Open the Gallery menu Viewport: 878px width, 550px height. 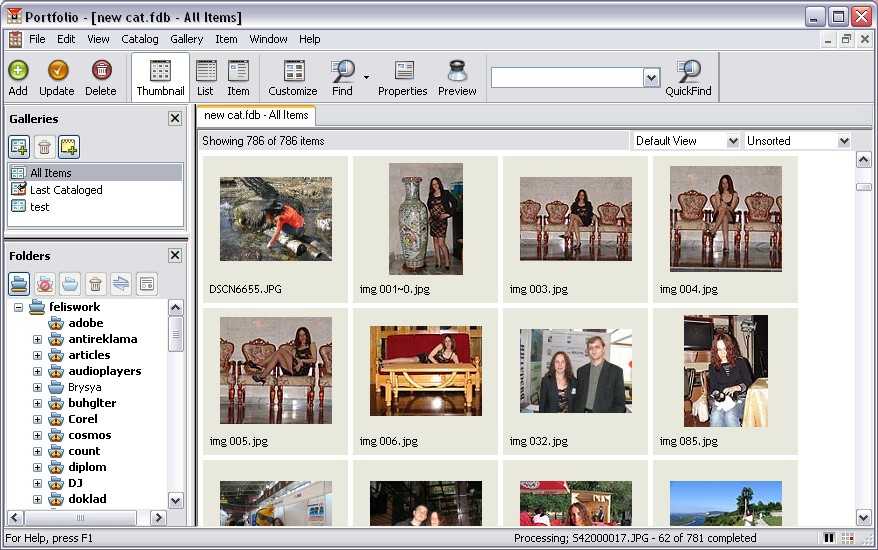click(x=186, y=39)
